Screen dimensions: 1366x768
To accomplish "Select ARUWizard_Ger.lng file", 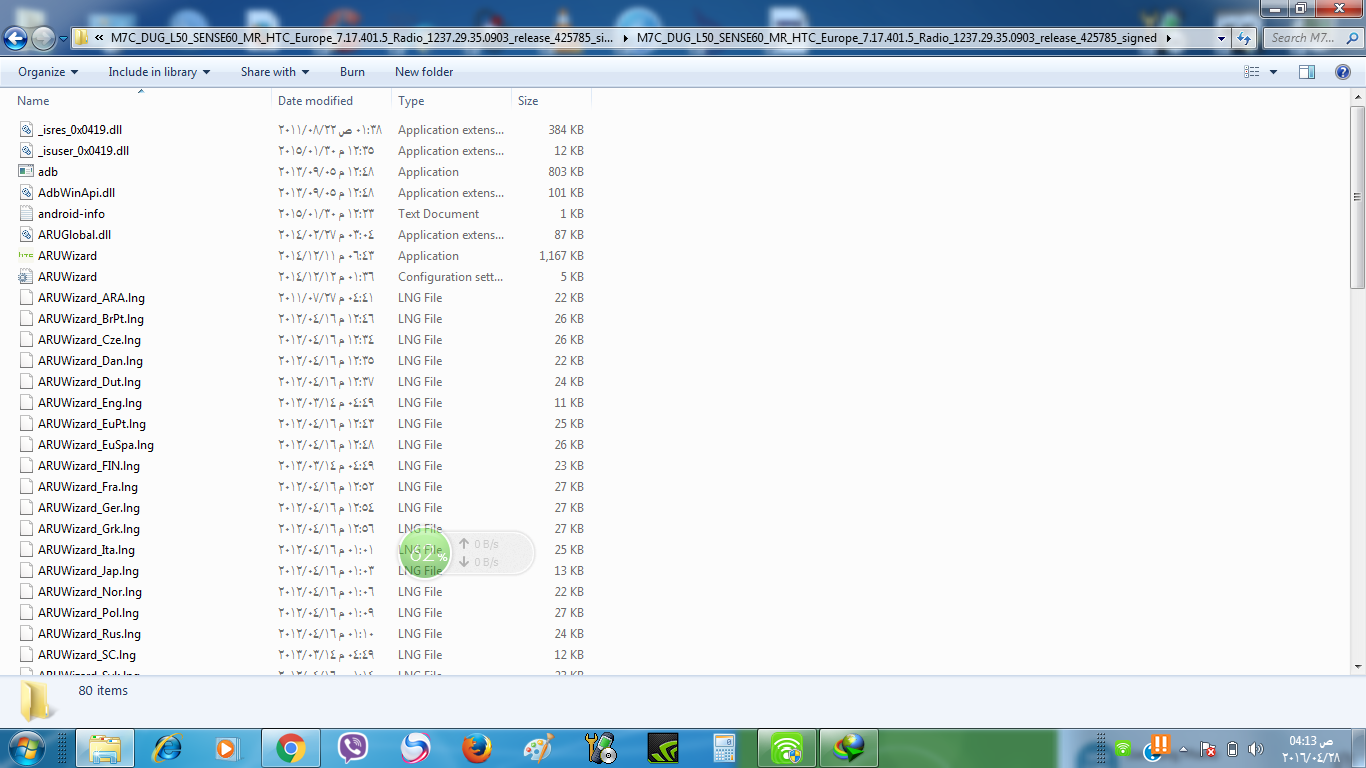I will tap(89, 508).
